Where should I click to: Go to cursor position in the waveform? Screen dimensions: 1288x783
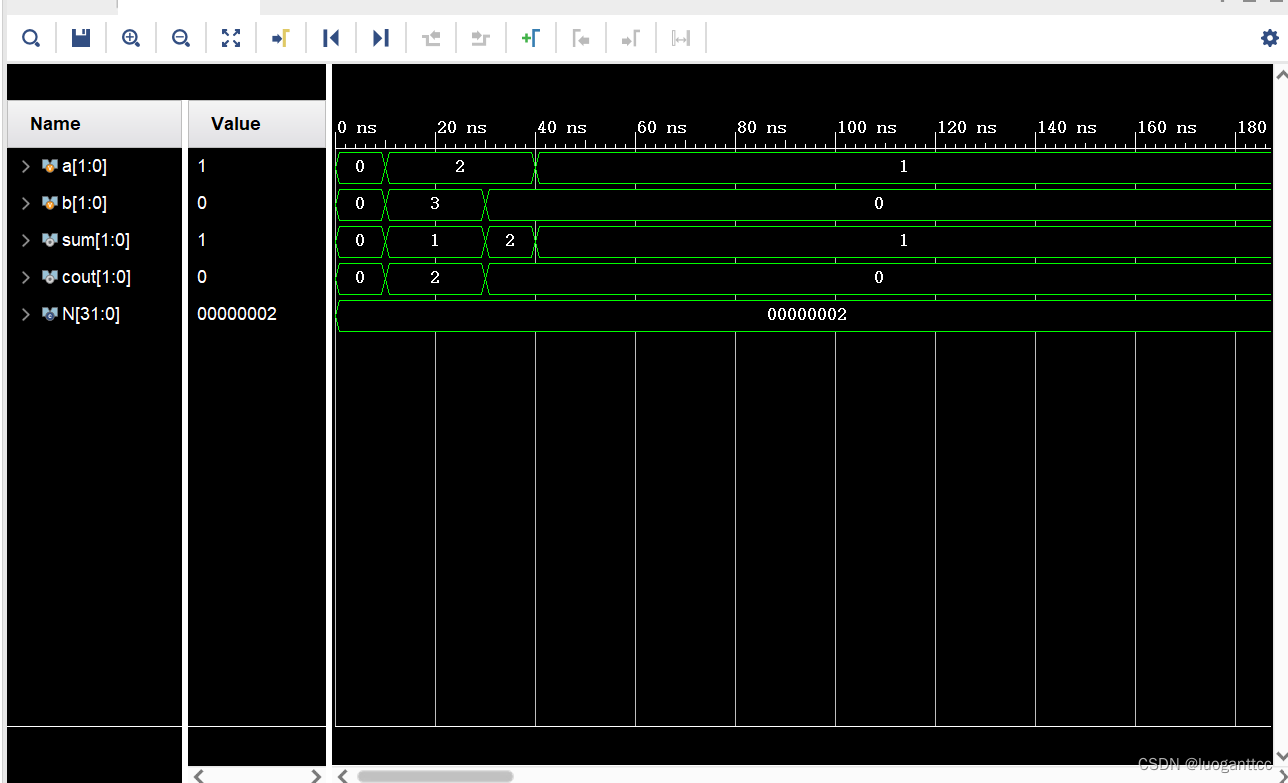tap(281, 37)
